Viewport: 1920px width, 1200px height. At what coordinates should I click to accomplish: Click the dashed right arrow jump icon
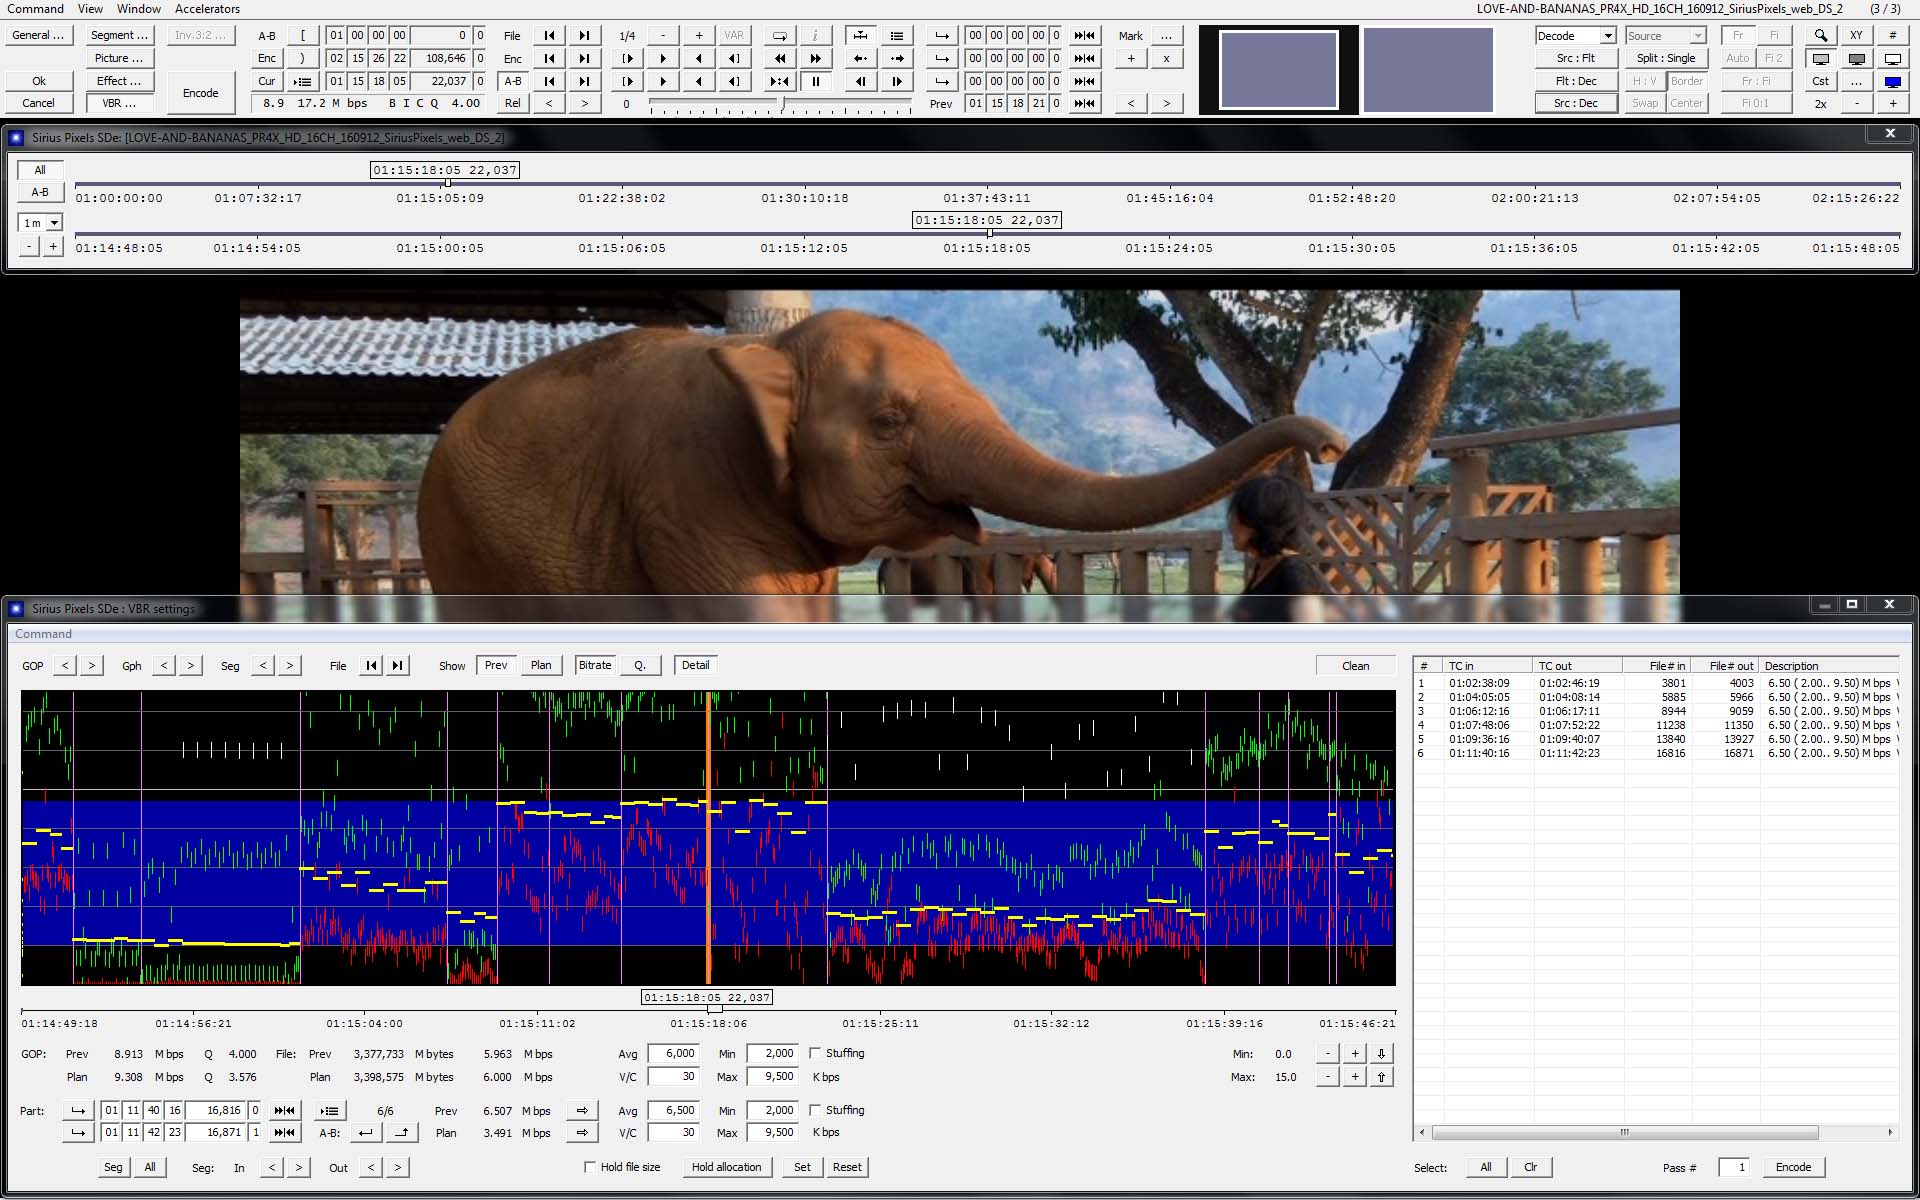896,58
